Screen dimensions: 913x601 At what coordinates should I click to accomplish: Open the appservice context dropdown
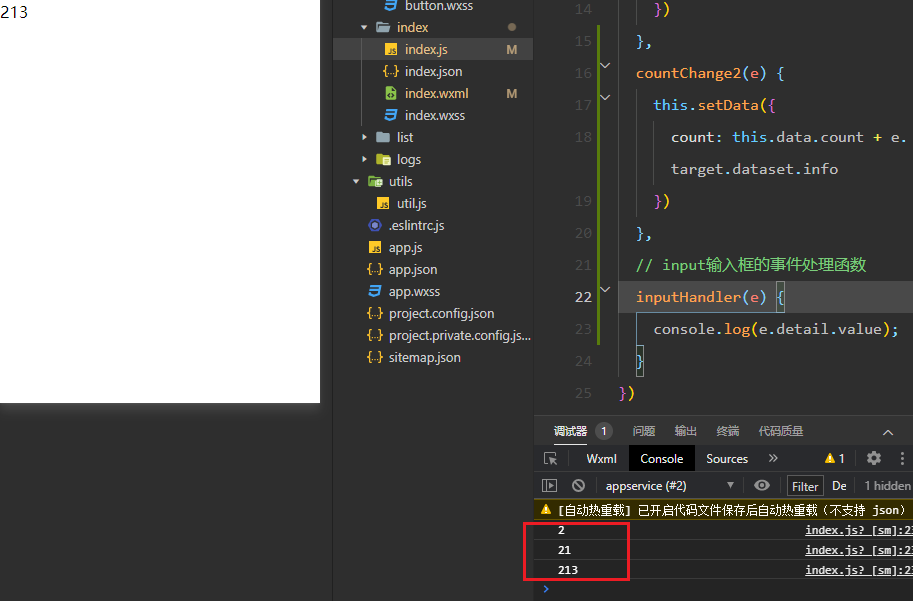(668, 485)
